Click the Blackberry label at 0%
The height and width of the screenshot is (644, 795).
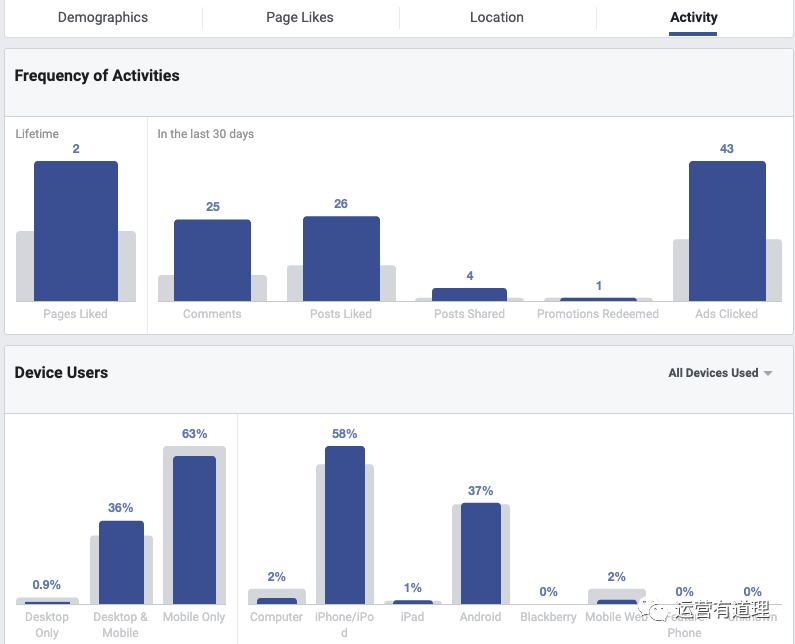548,617
